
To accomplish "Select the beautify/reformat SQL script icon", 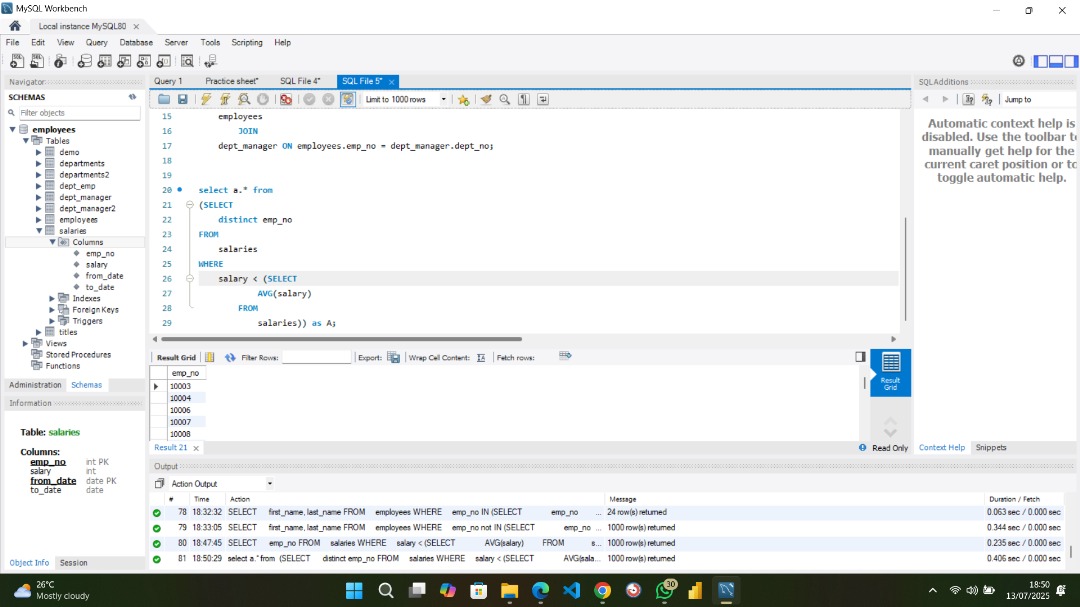I will click(484, 99).
